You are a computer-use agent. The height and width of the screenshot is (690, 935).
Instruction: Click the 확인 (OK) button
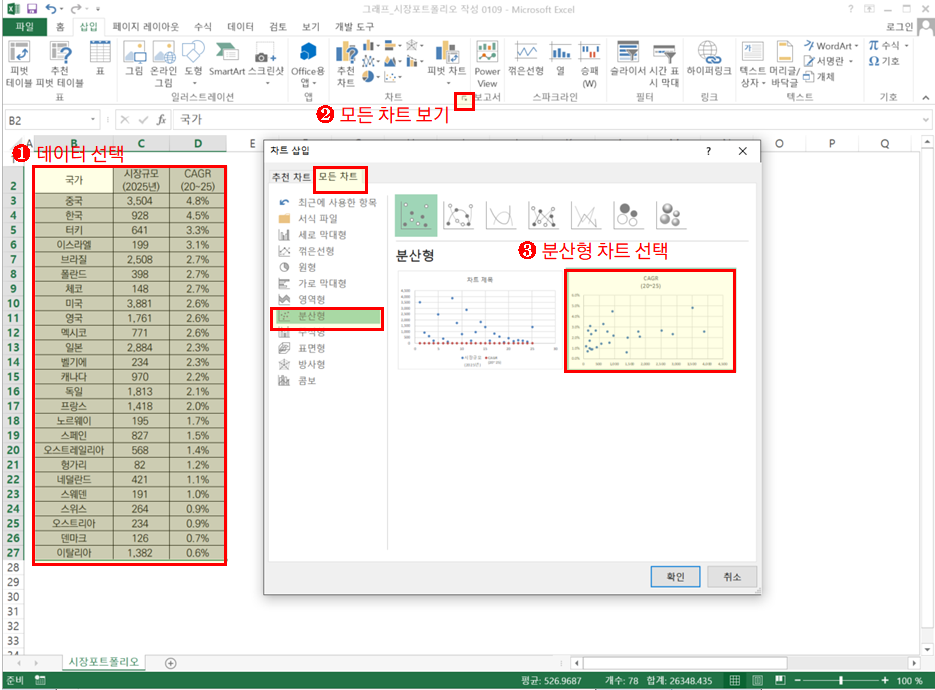(x=675, y=577)
